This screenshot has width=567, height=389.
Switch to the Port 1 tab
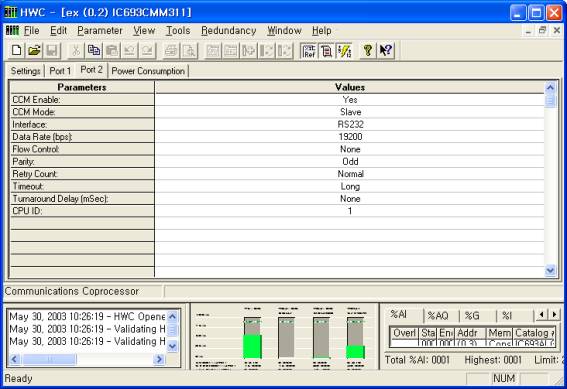pos(60,71)
